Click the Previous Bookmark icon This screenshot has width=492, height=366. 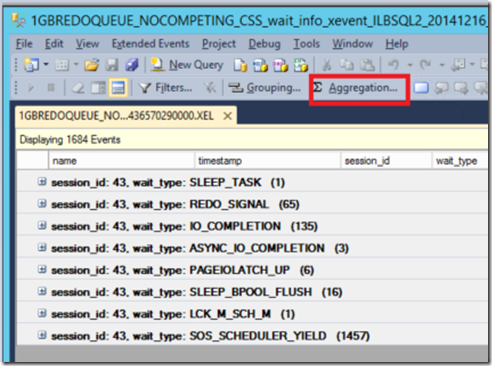coord(441,88)
